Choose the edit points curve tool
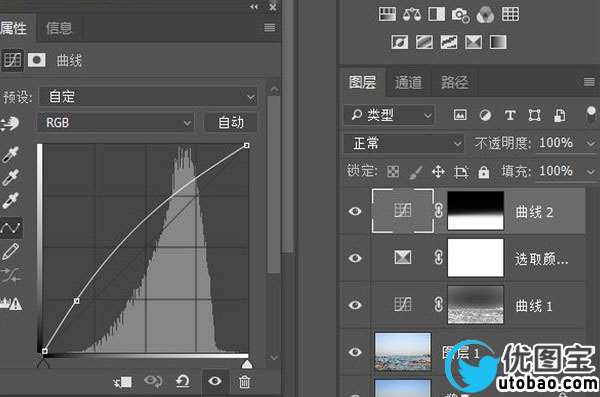The image size is (600, 397). tap(11, 228)
